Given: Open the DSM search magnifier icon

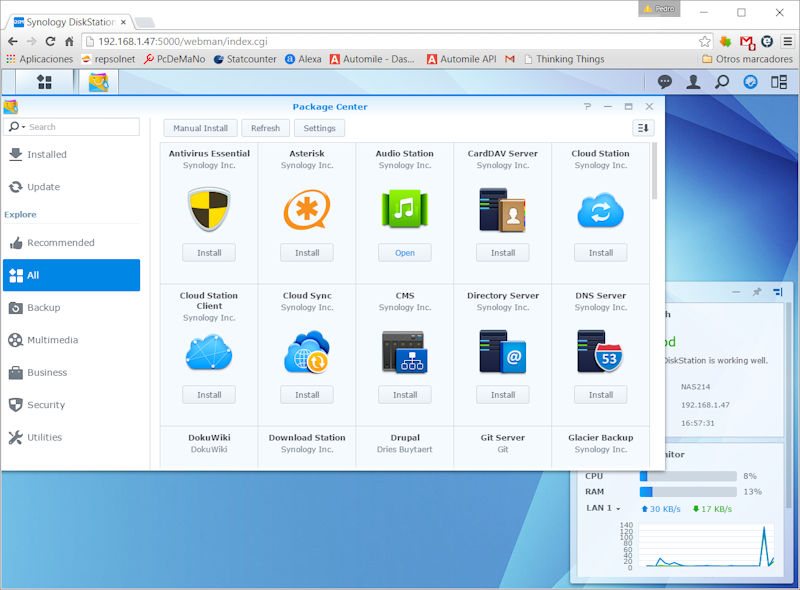Looking at the screenshot, I should (x=721, y=82).
